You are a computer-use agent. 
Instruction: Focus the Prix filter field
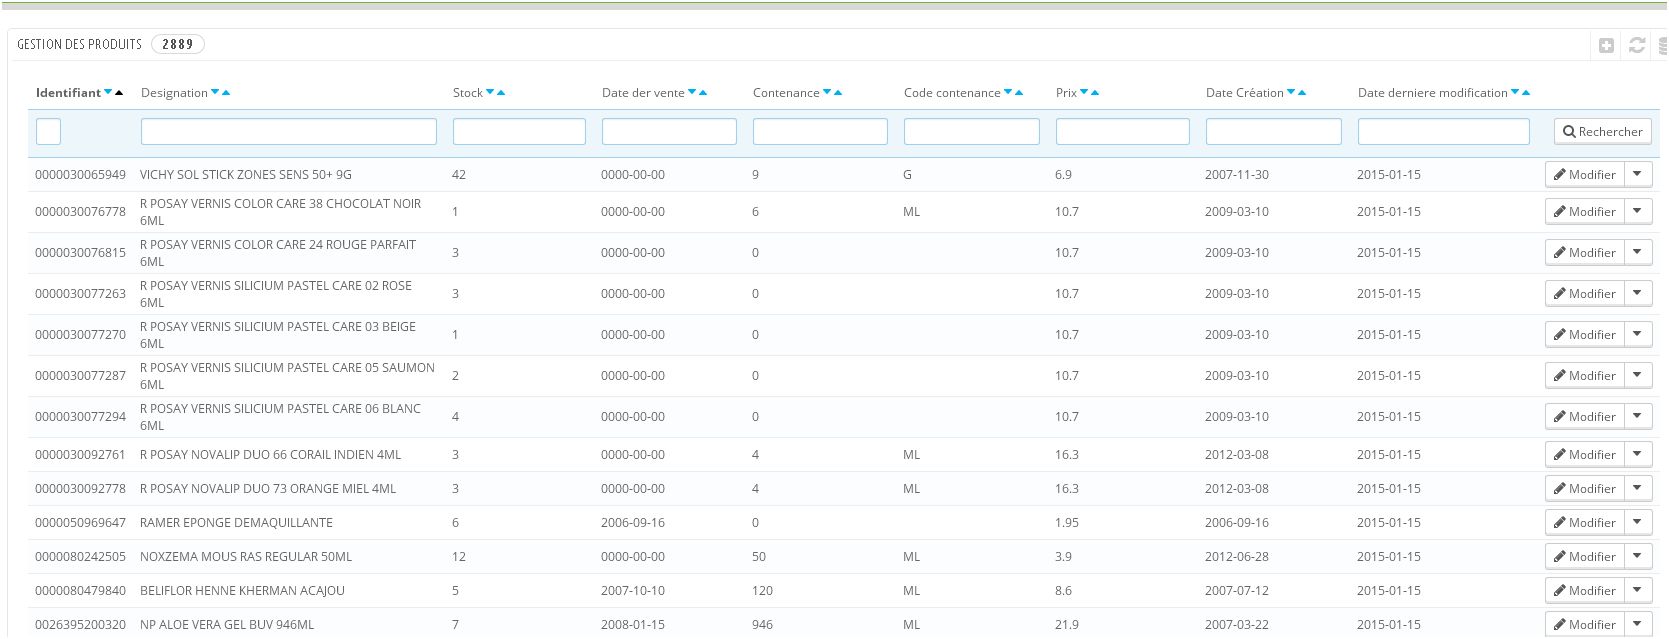pos(1123,131)
